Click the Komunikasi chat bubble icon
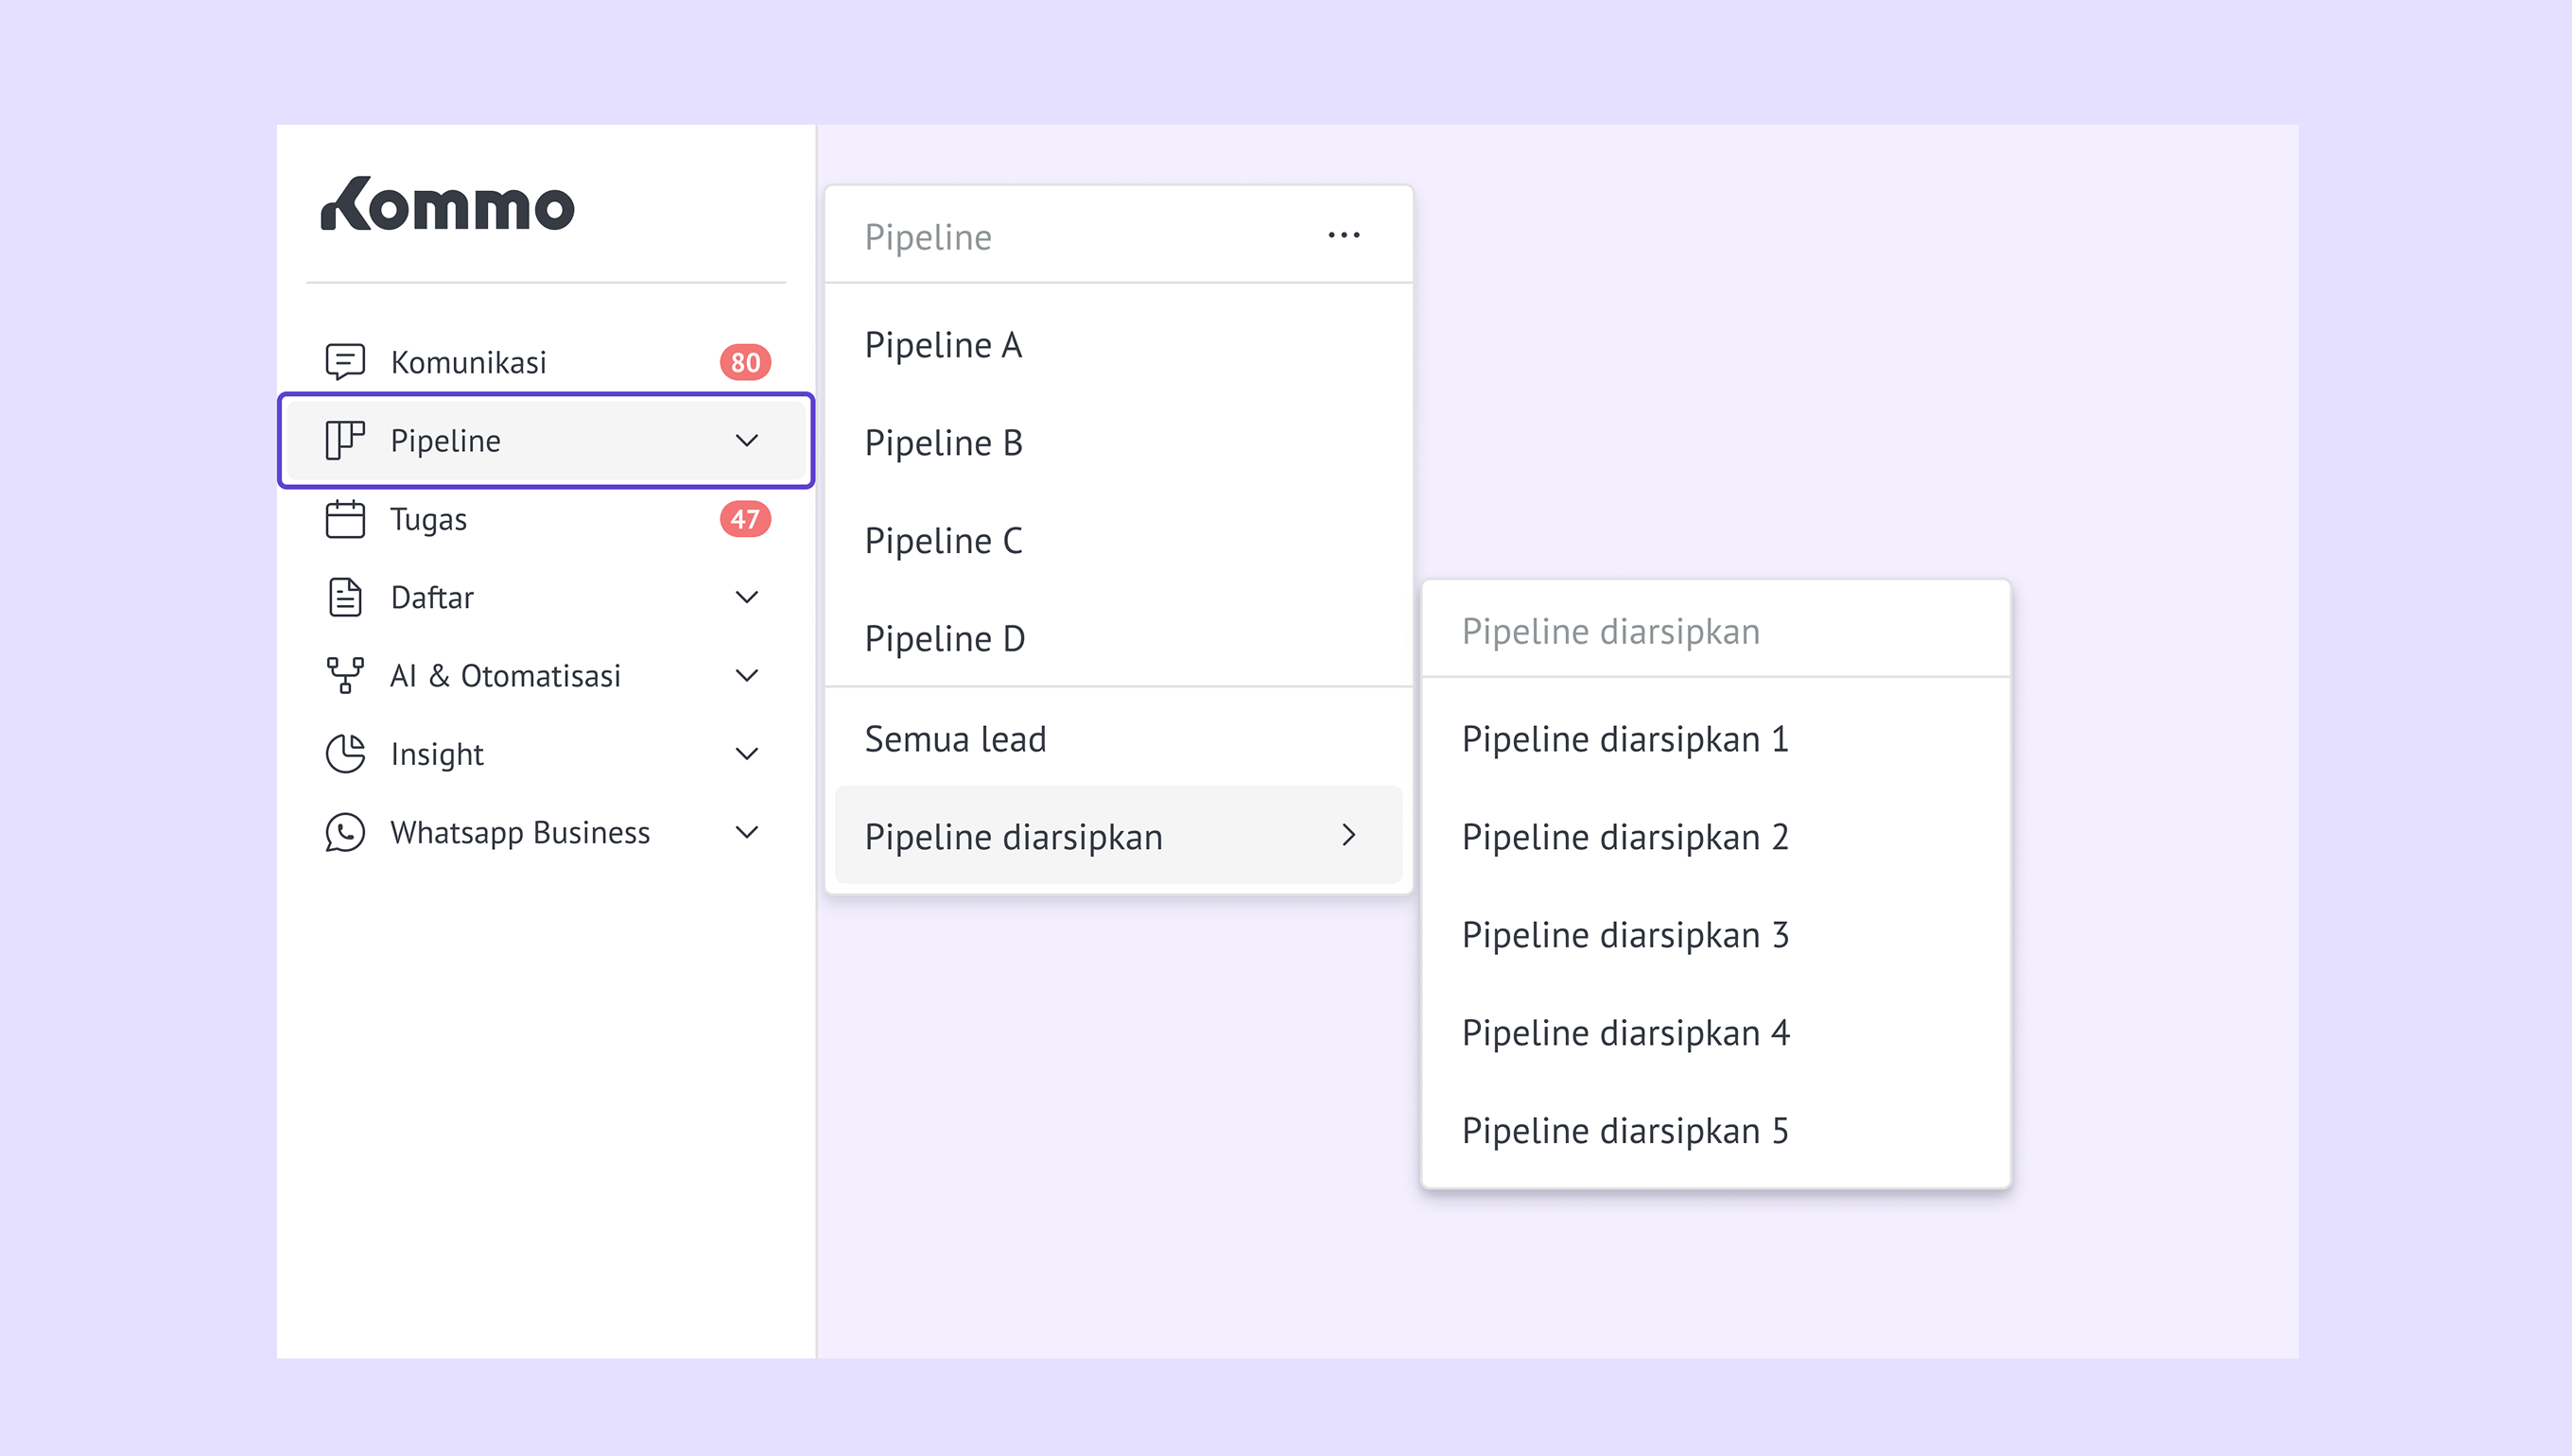 pyautogui.click(x=345, y=361)
